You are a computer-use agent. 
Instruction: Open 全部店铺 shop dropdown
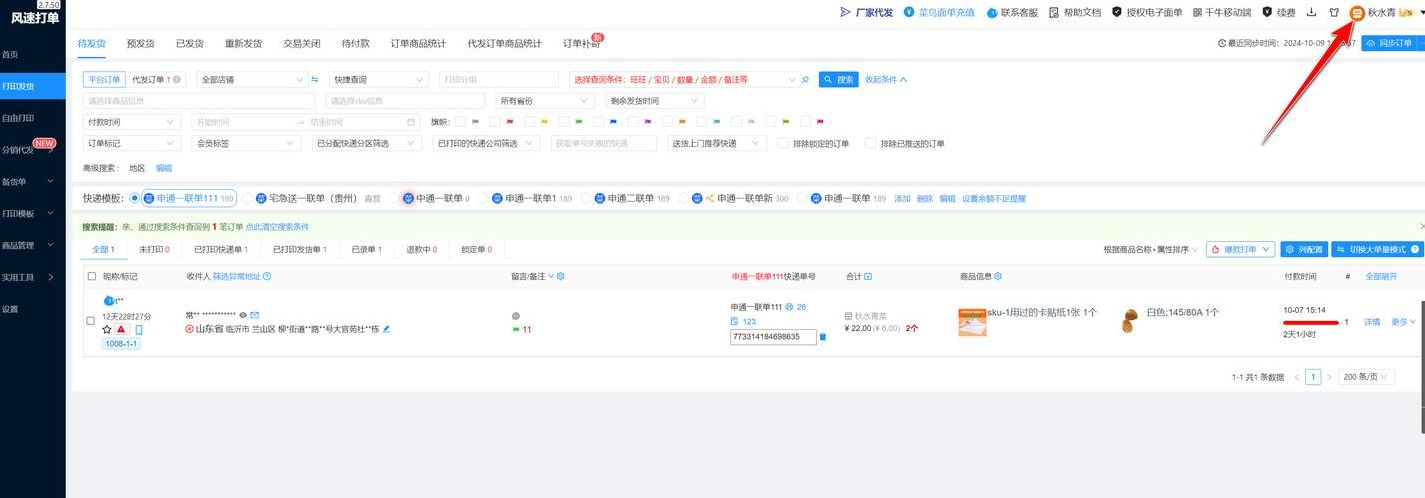251,79
